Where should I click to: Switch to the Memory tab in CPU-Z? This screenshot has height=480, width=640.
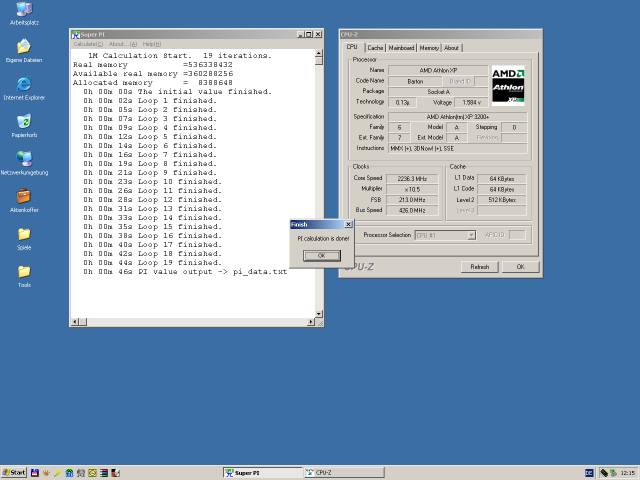click(x=429, y=48)
